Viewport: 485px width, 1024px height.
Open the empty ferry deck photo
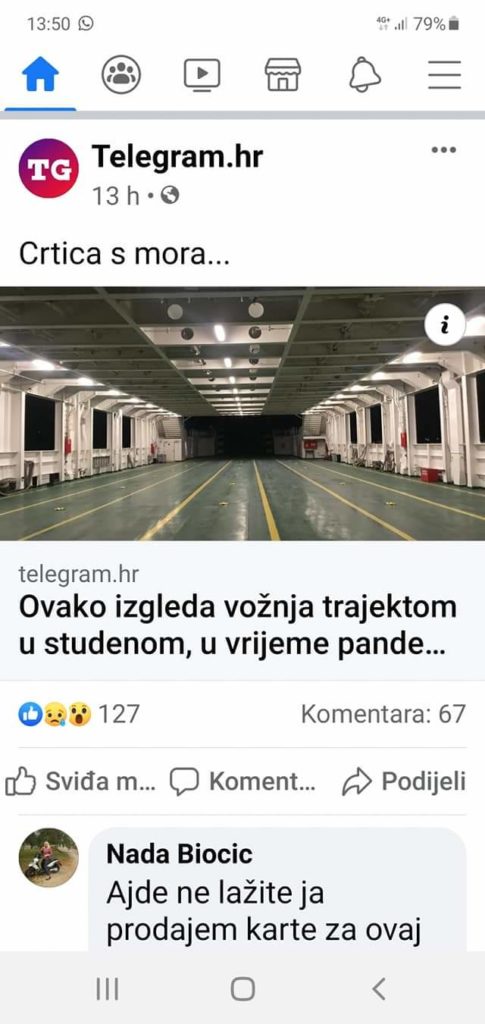[x=242, y=413]
